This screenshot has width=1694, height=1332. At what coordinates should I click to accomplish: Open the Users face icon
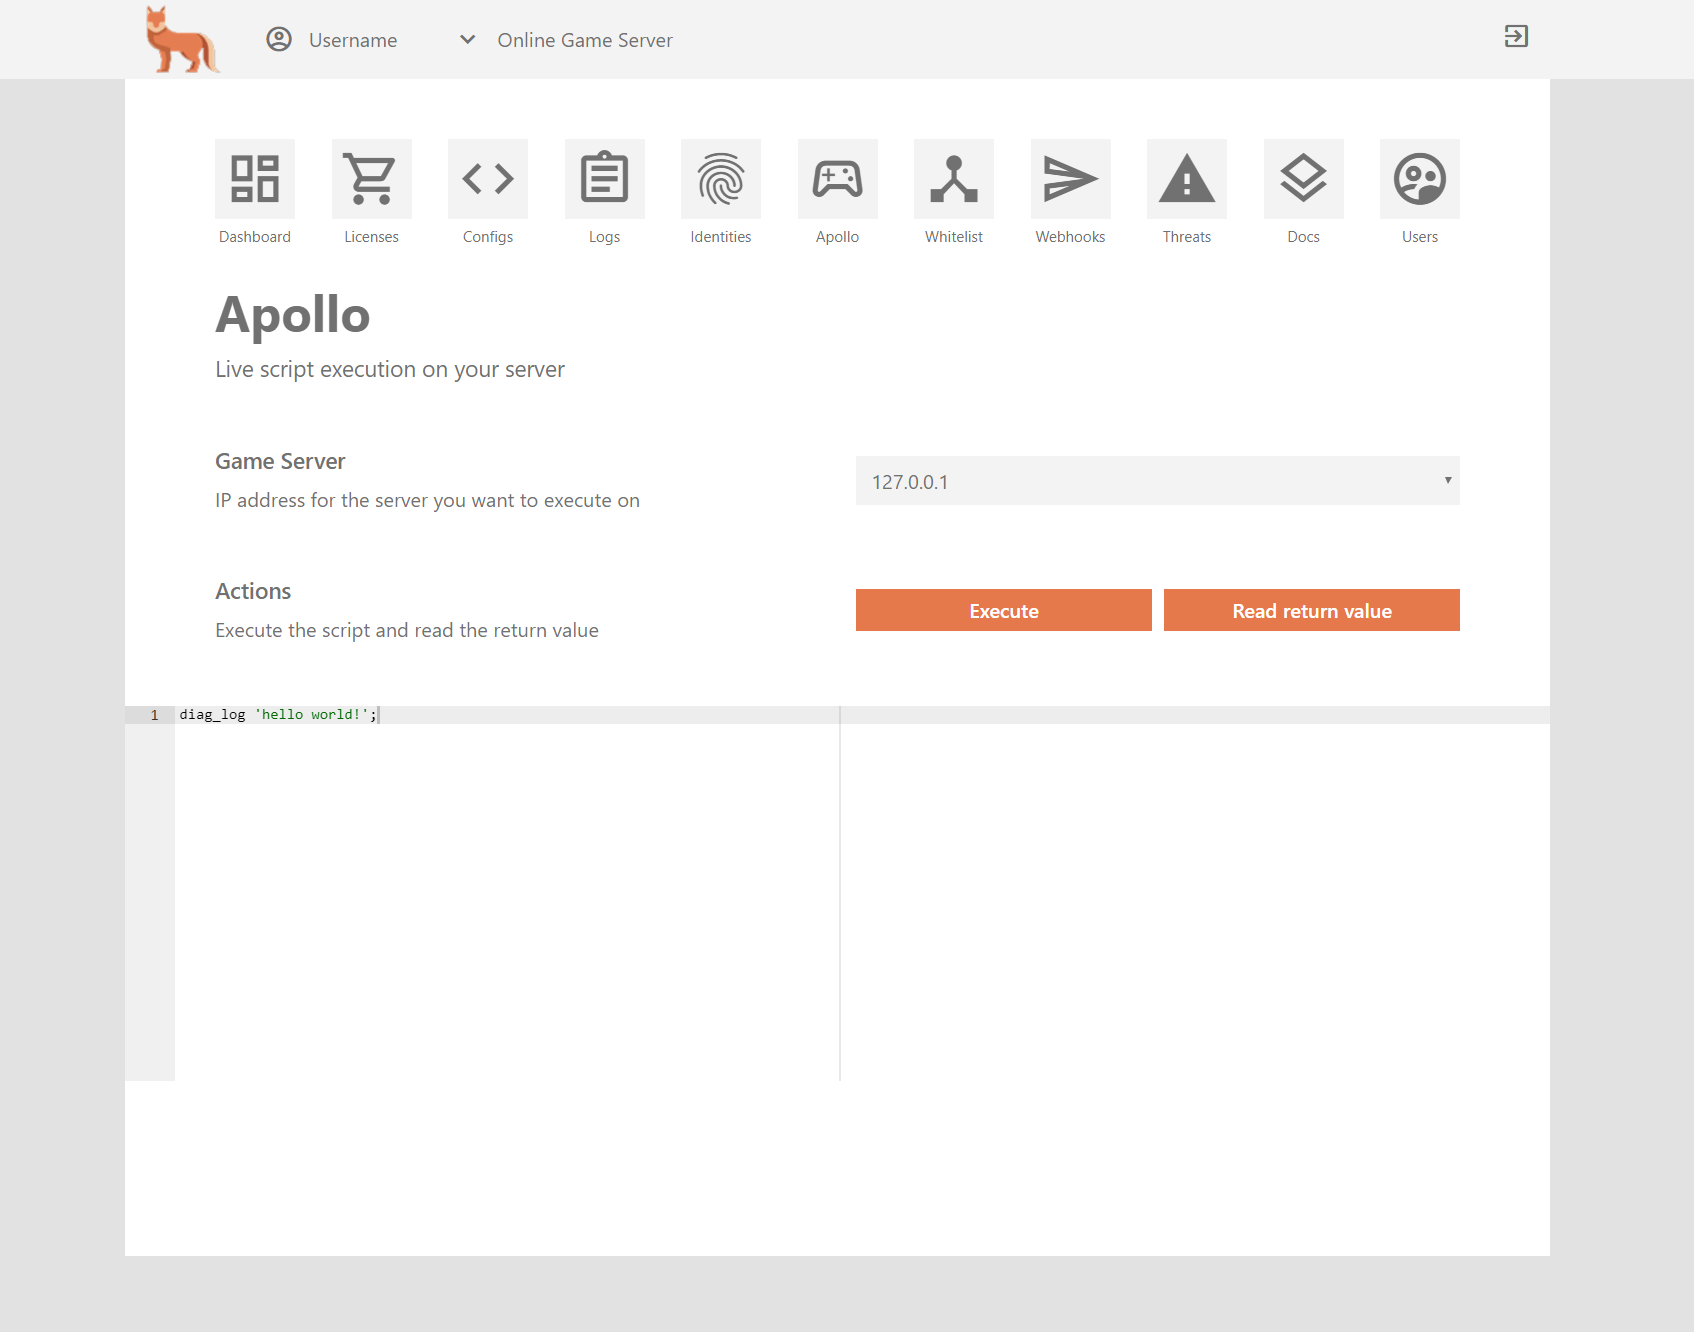1420,179
